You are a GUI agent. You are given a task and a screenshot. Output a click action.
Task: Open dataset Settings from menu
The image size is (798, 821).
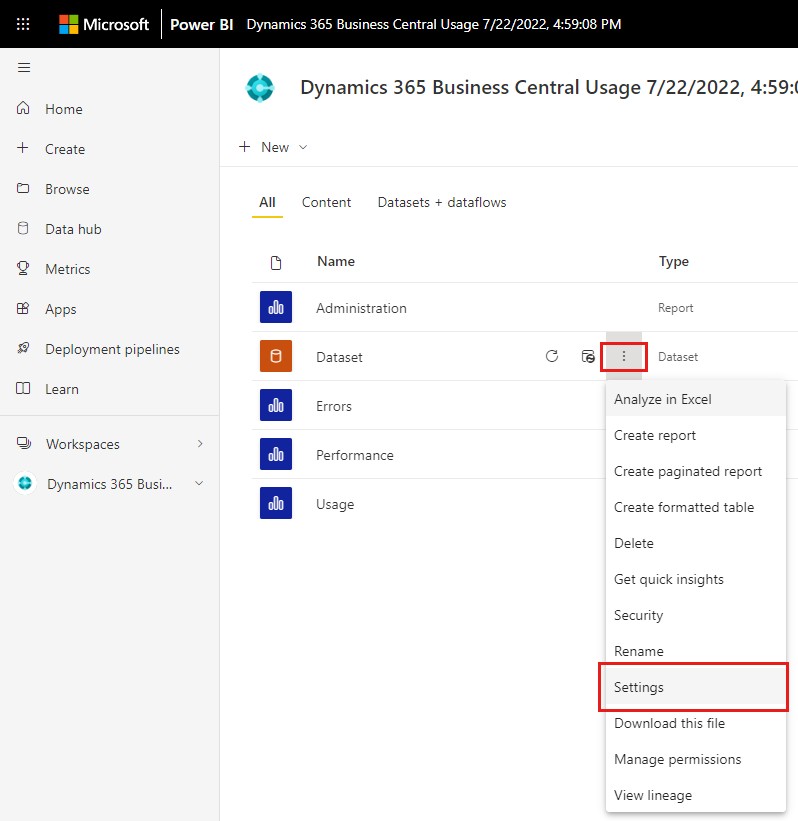point(696,687)
